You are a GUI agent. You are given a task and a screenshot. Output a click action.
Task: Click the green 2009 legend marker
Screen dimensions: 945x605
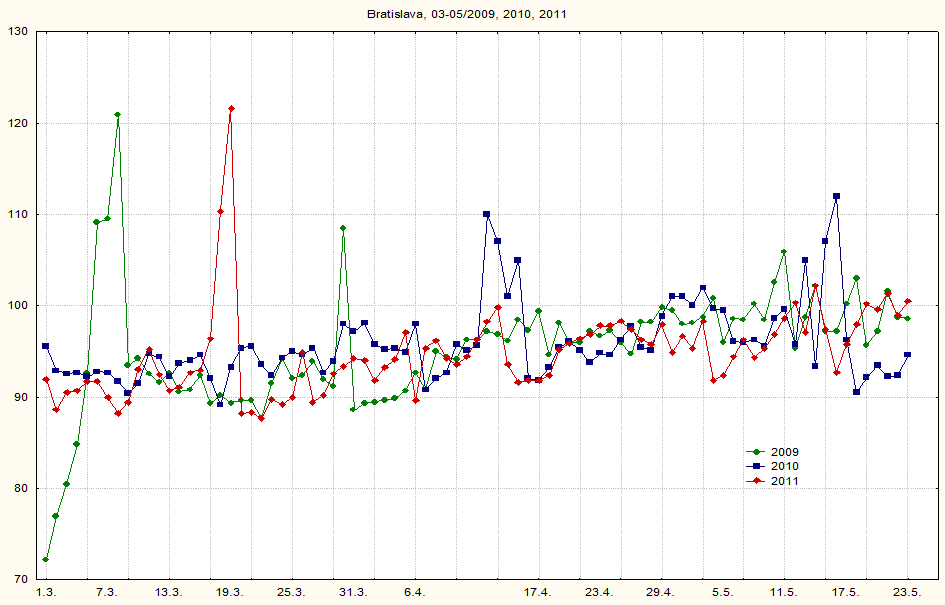(757, 452)
